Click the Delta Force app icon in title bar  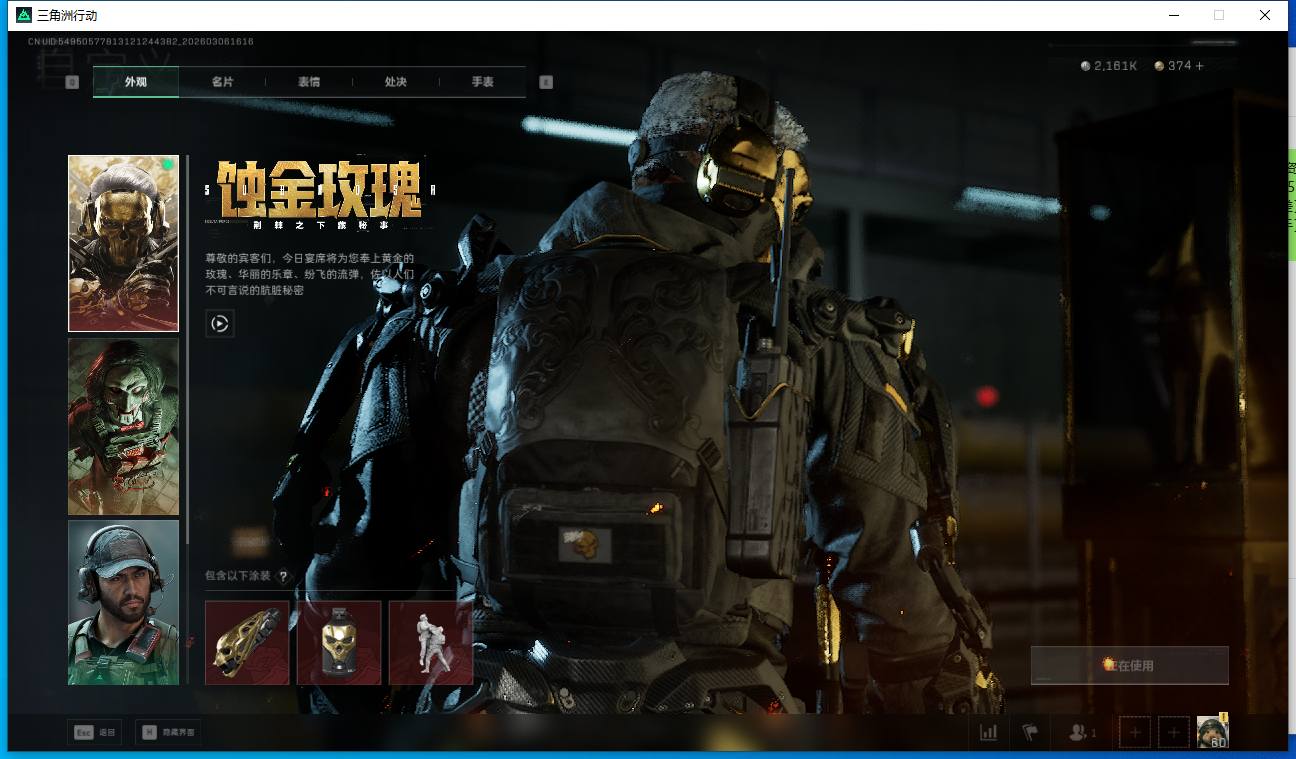pos(24,15)
